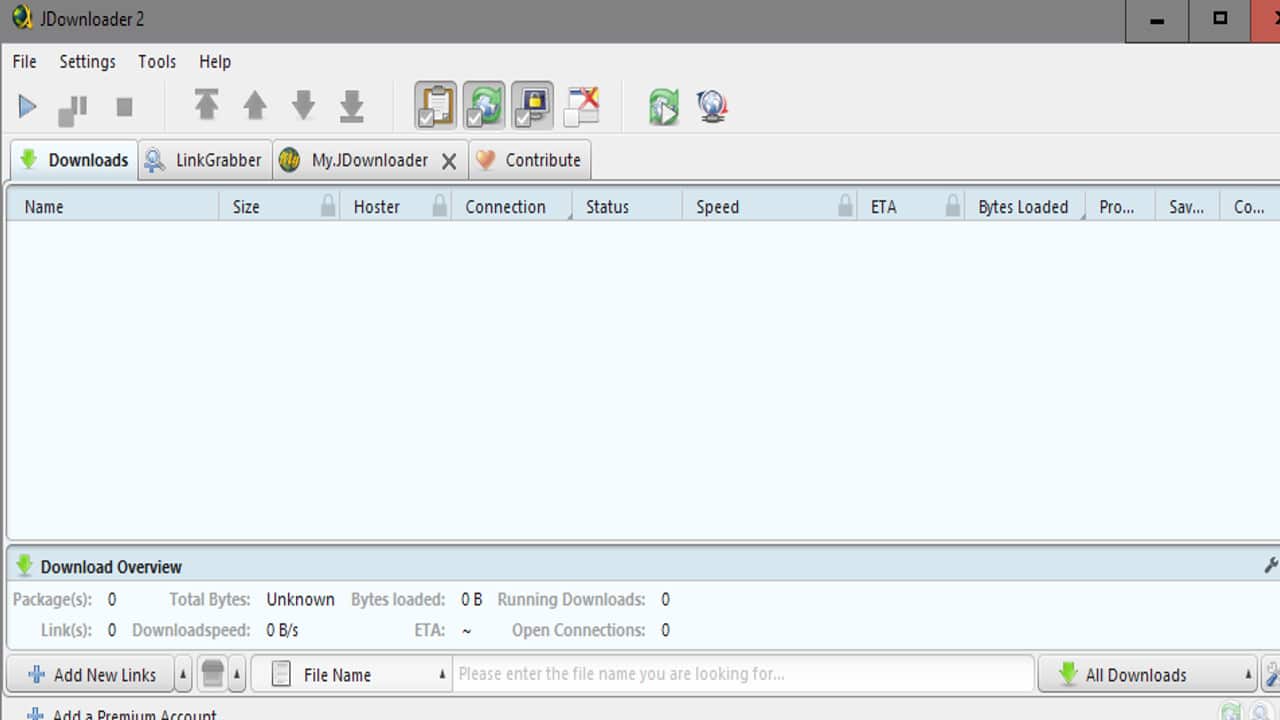Toggle auto reconnect button
The width and height of the screenshot is (1280, 720).
[x=484, y=105]
